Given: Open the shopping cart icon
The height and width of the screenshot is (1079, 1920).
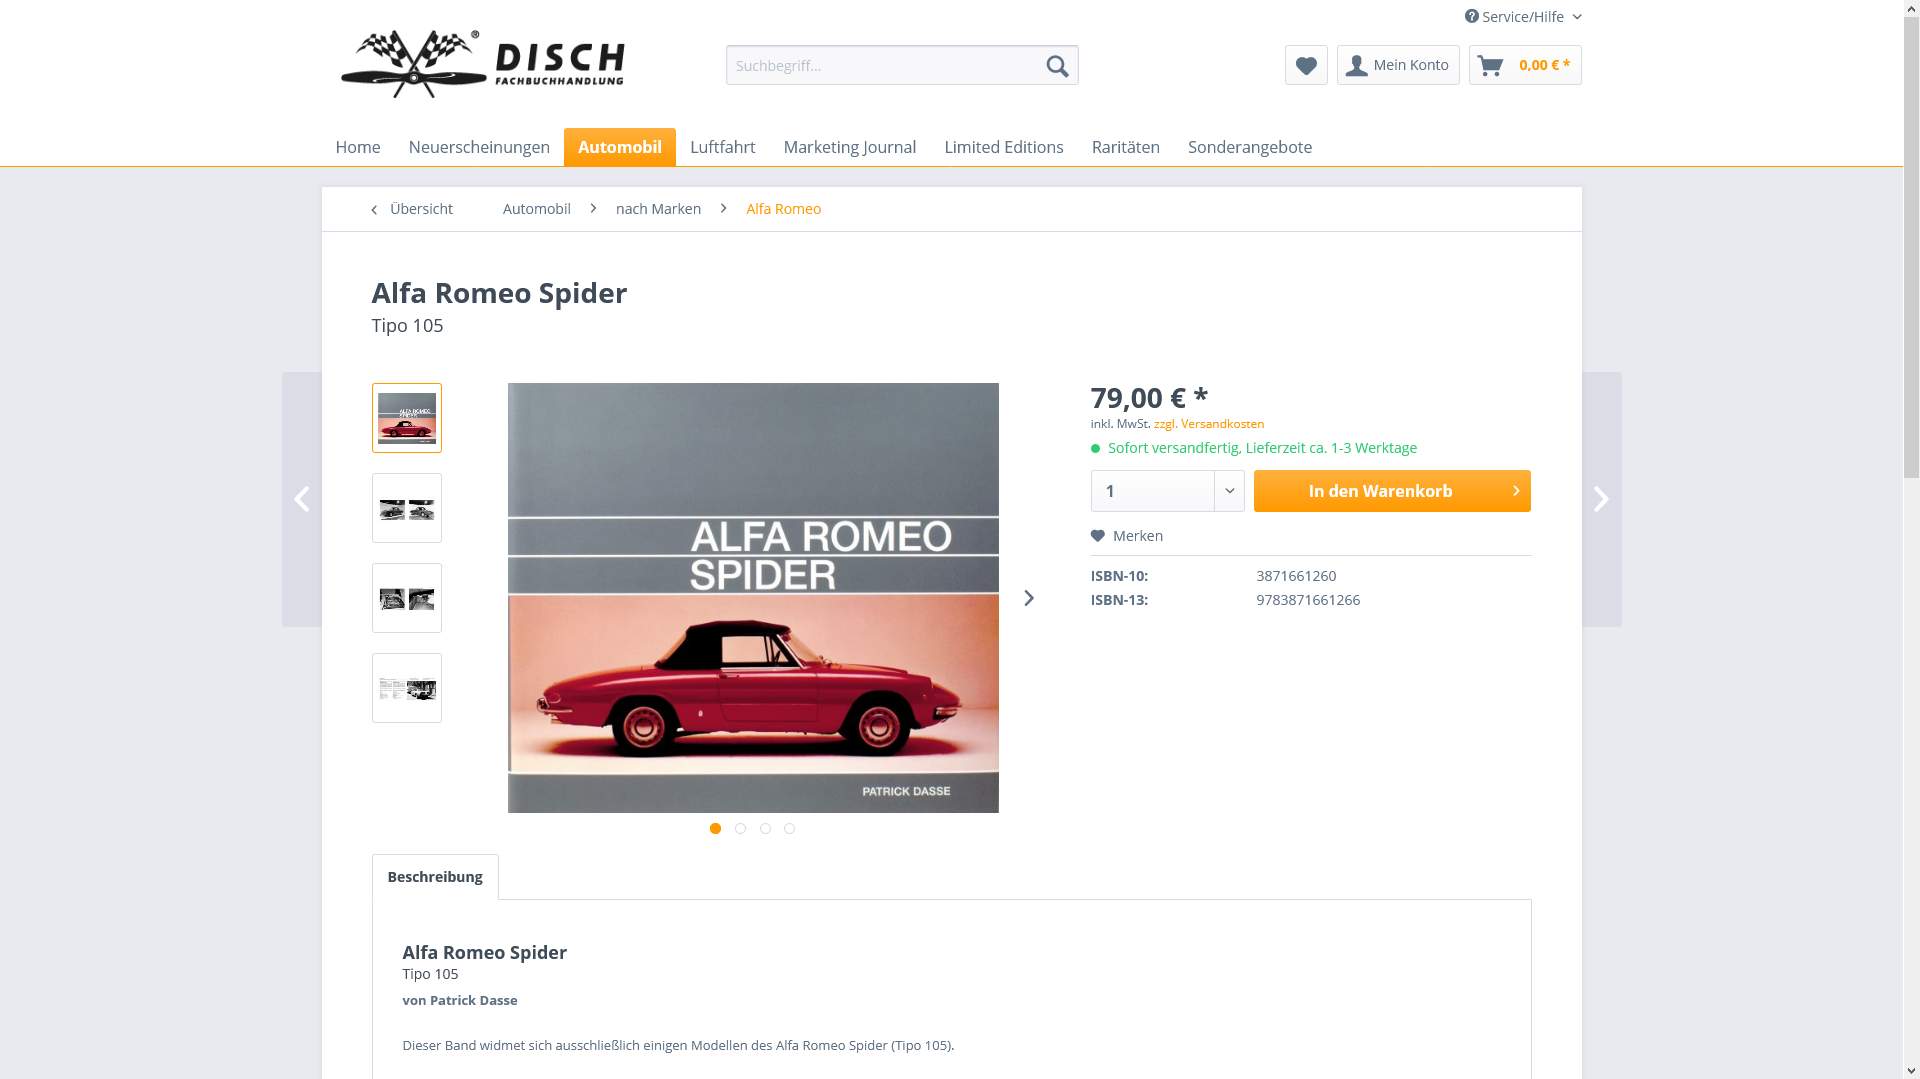Looking at the screenshot, I should (x=1490, y=65).
